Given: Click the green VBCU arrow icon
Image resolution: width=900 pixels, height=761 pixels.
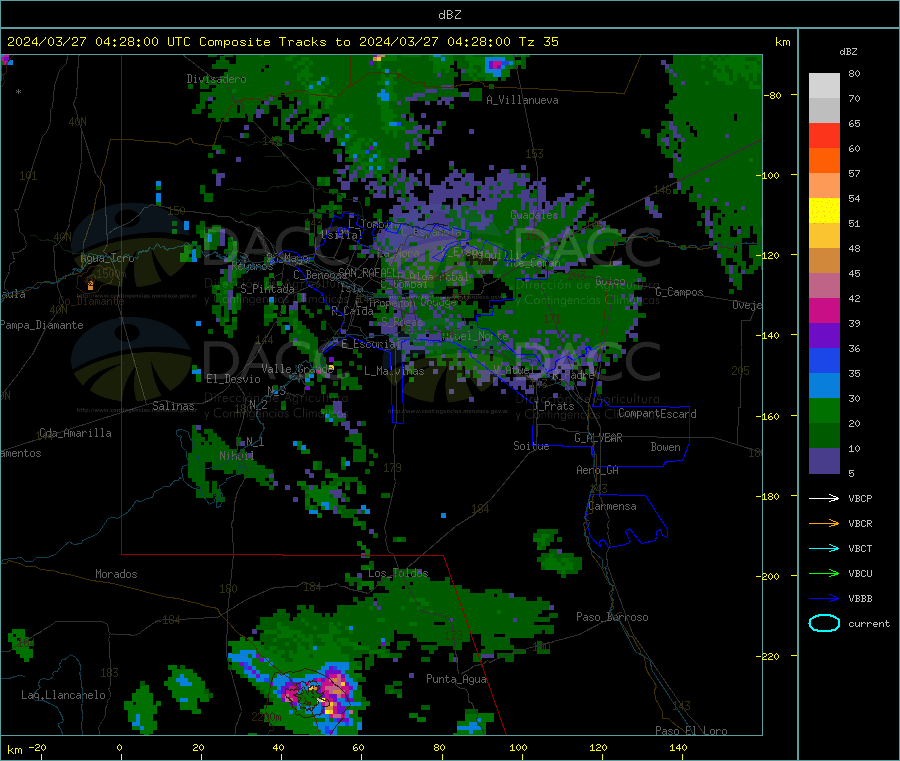Looking at the screenshot, I should pyautogui.click(x=824, y=573).
